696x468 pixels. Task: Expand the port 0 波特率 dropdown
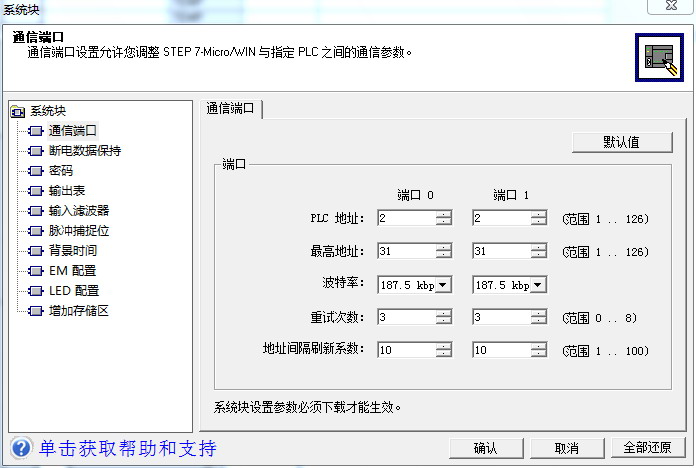click(x=443, y=285)
